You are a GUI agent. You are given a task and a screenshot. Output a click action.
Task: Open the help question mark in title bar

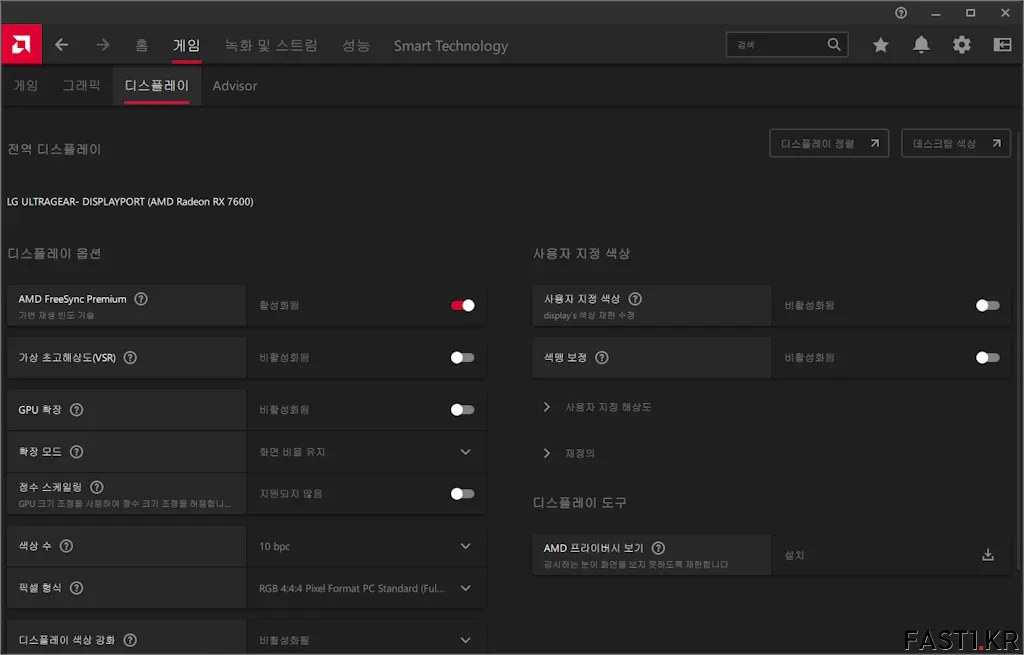coord(901,13)
